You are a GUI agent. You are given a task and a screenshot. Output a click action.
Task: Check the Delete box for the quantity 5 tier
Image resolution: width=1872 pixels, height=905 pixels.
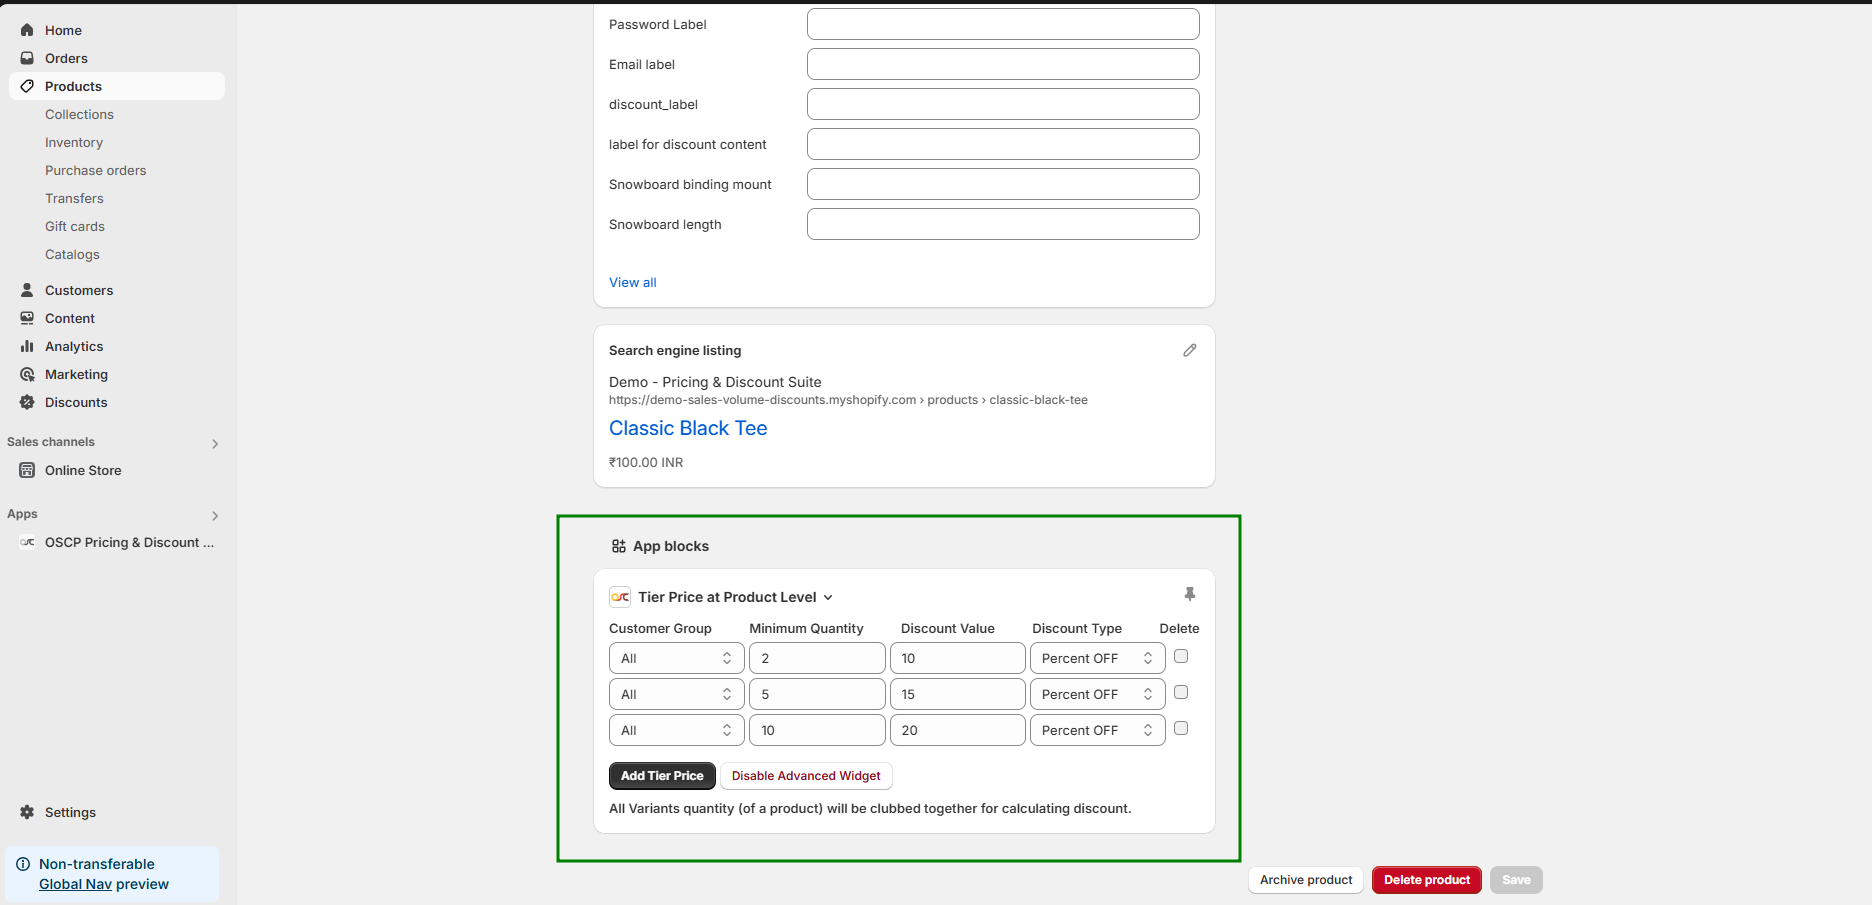pyautogui.click(x=1181, y=693)
